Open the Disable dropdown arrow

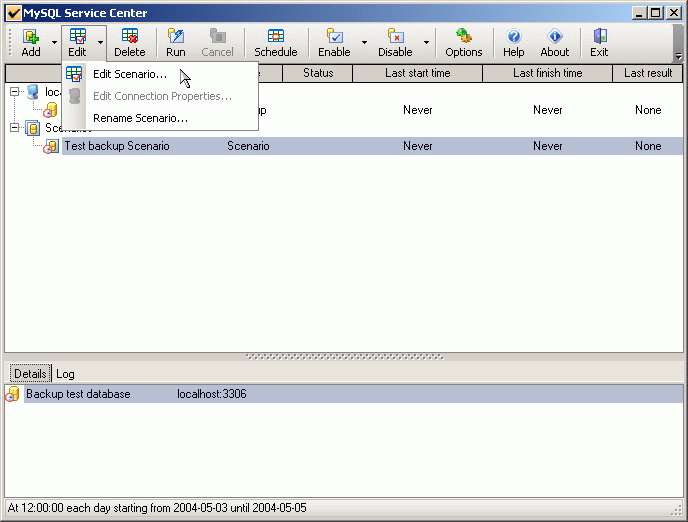[426, 43]
